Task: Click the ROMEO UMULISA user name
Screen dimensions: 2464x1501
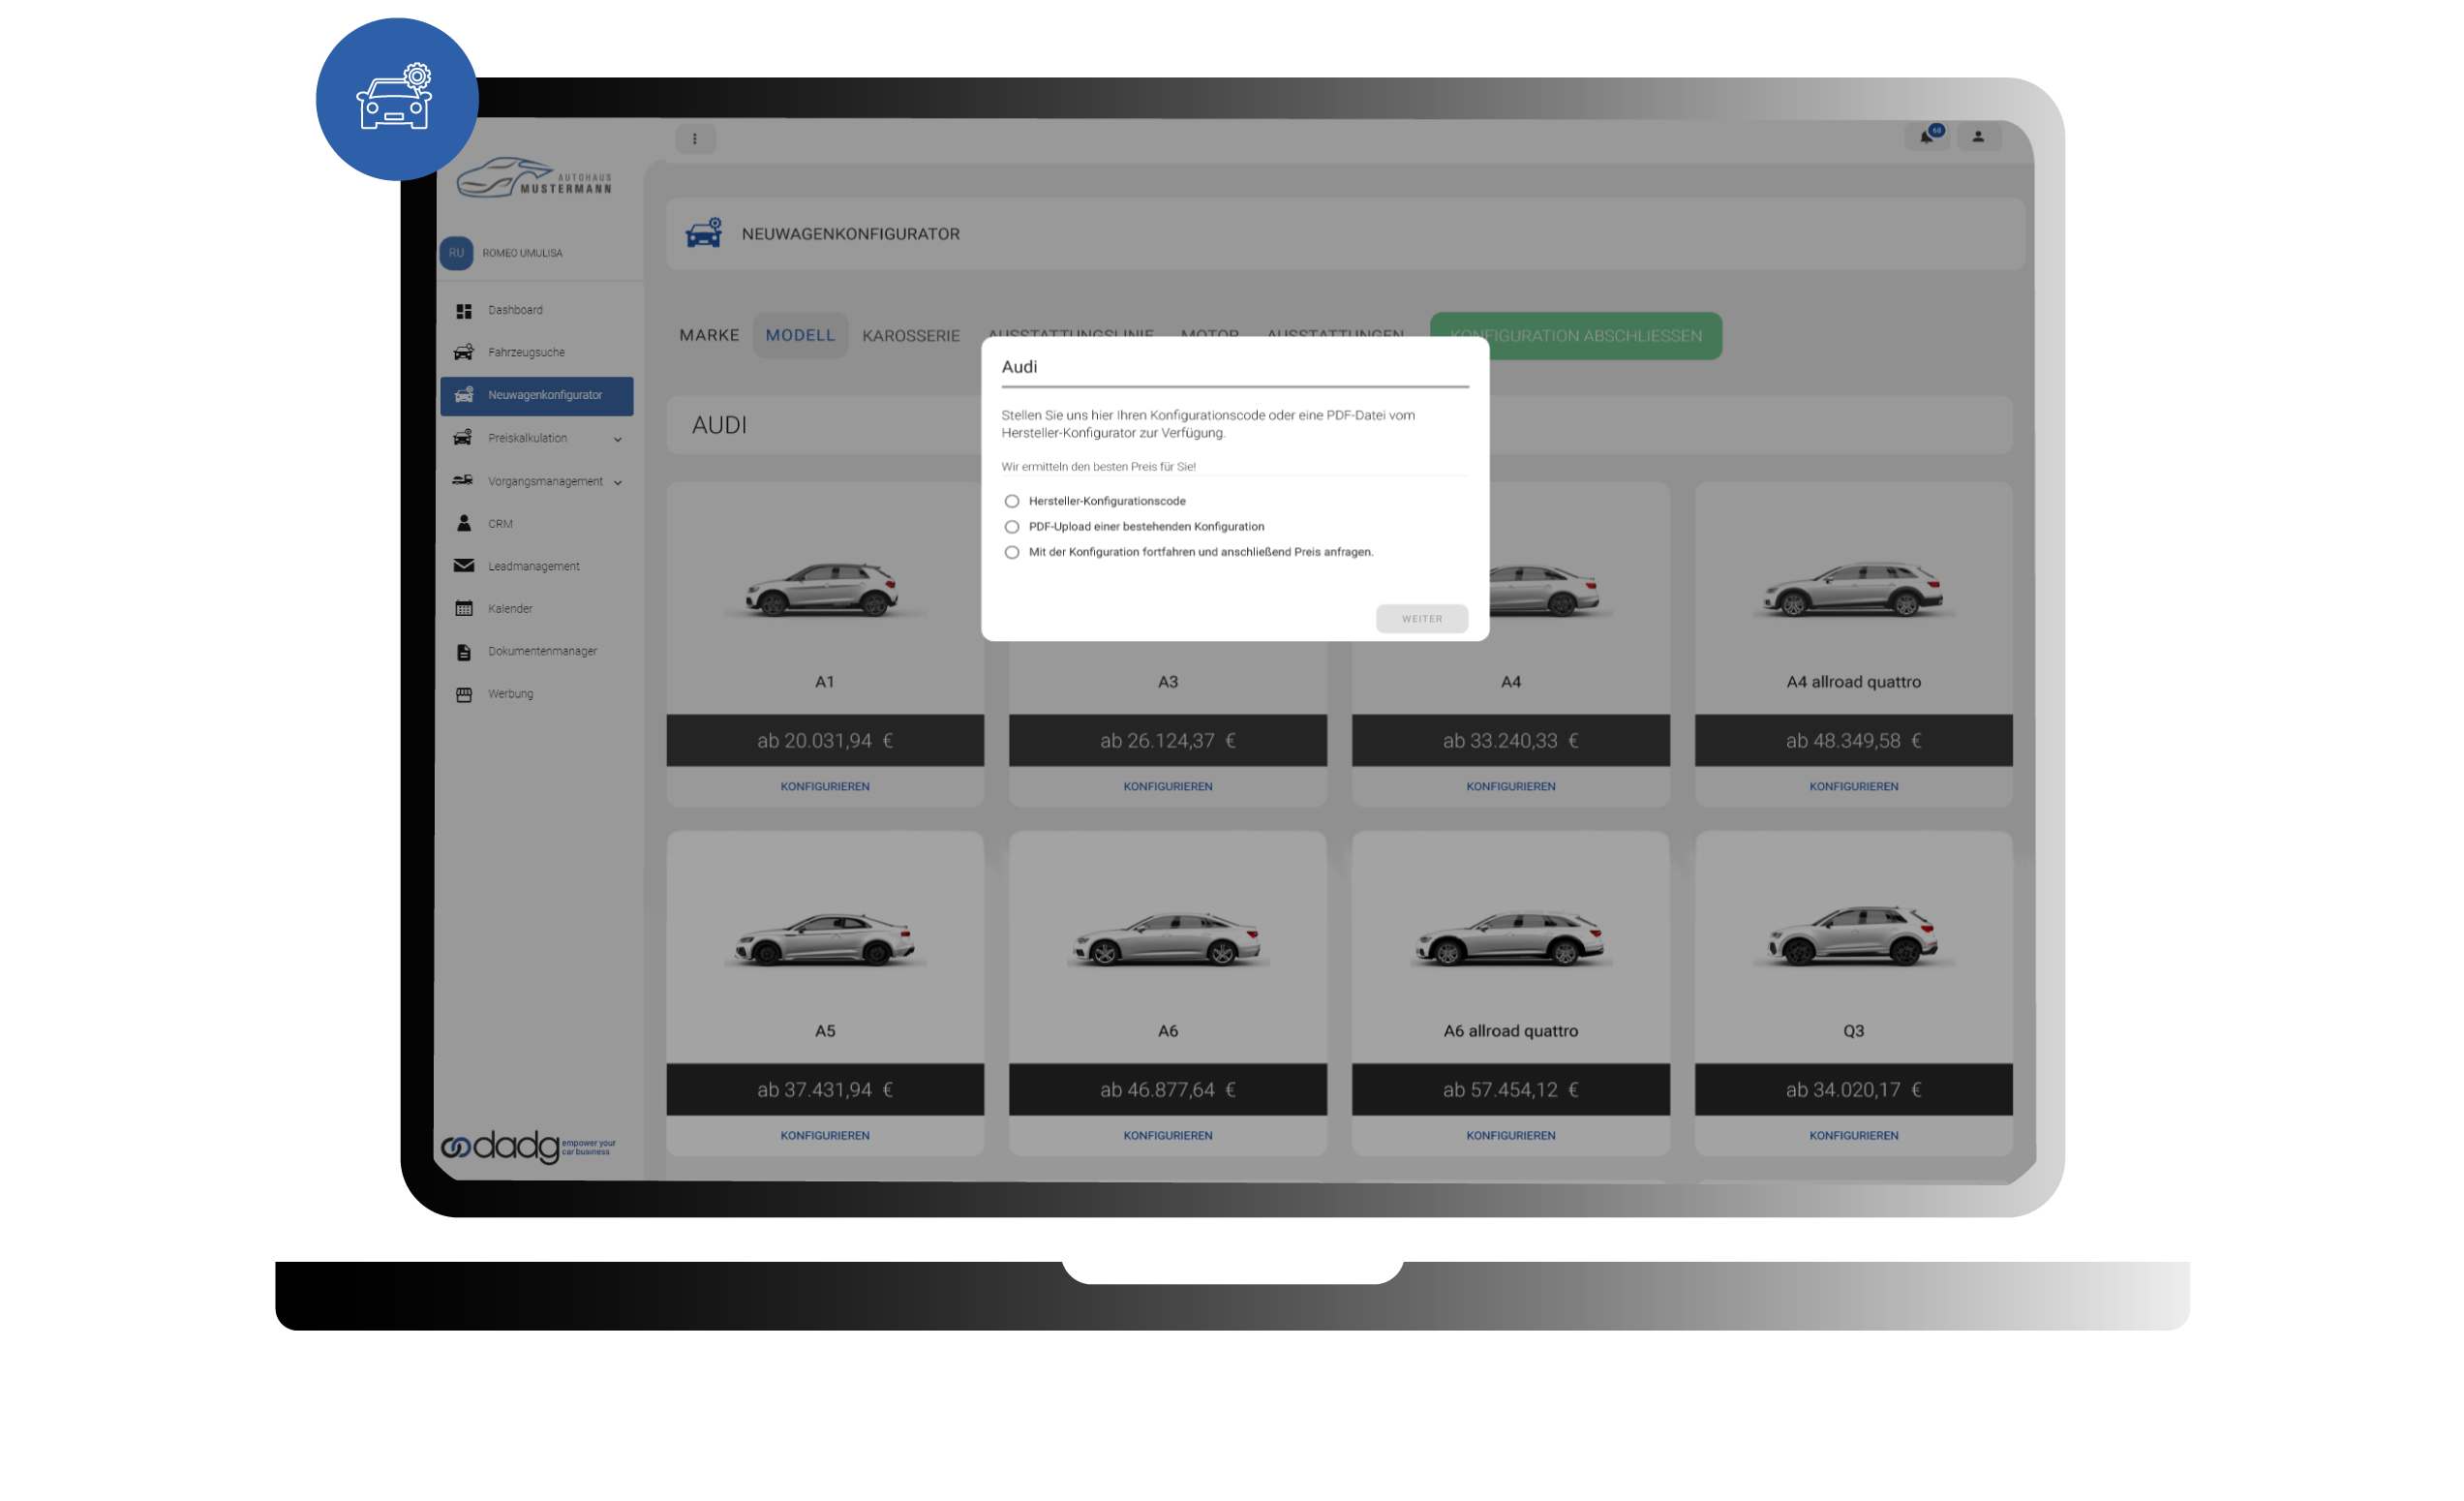Action: (523, 254)
